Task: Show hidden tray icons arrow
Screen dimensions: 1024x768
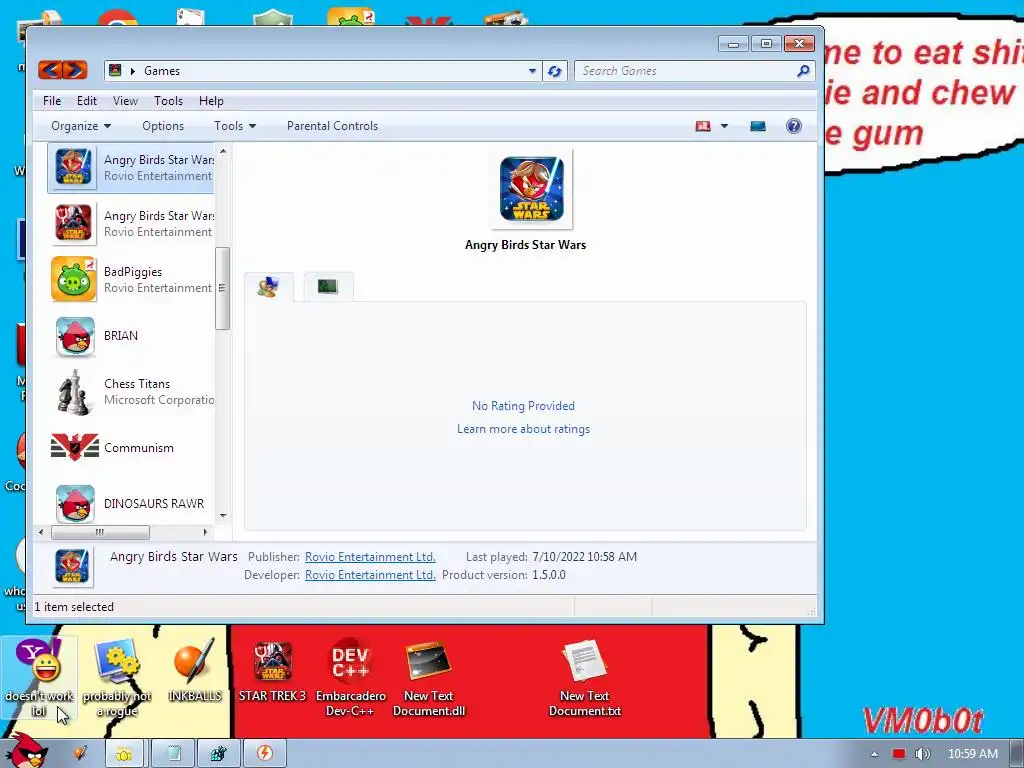Action: (874, 754)
